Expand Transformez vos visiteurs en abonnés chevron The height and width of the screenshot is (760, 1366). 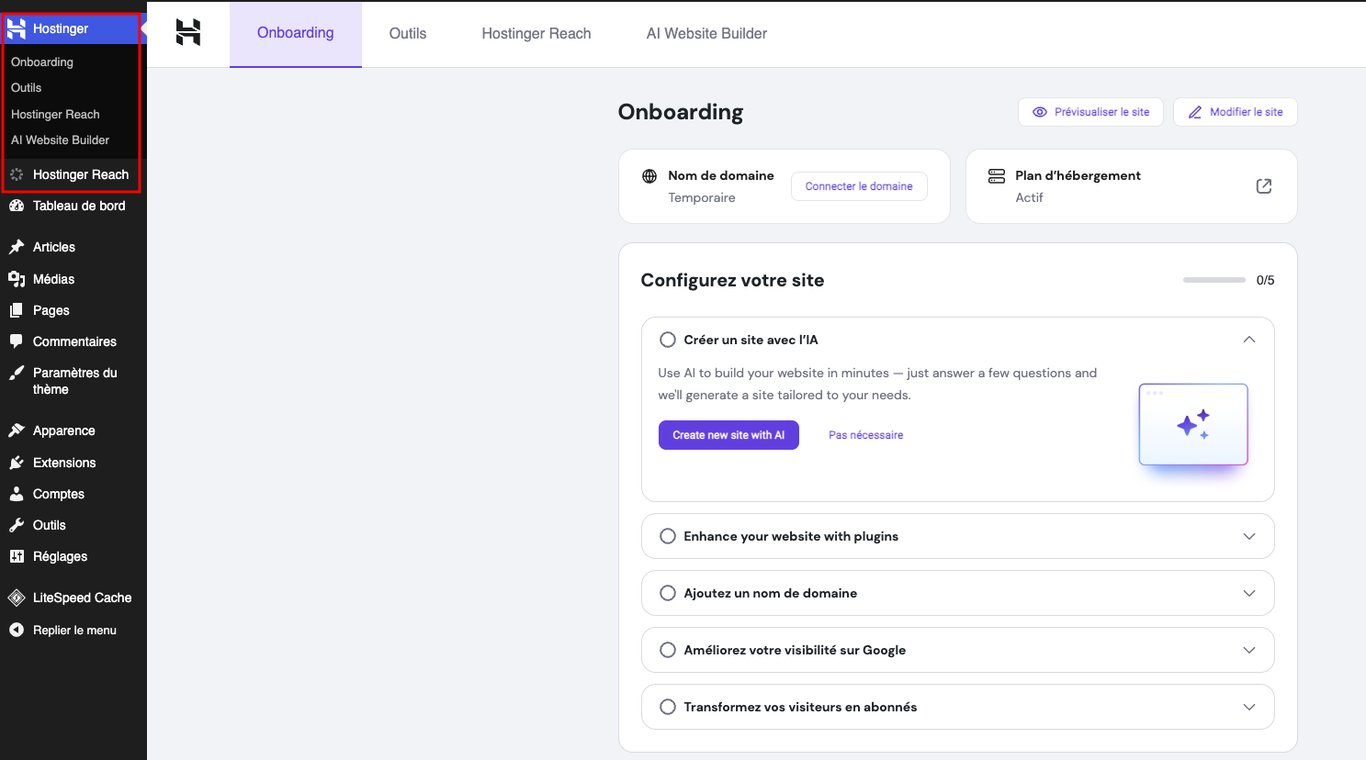tap(1249, 707)
